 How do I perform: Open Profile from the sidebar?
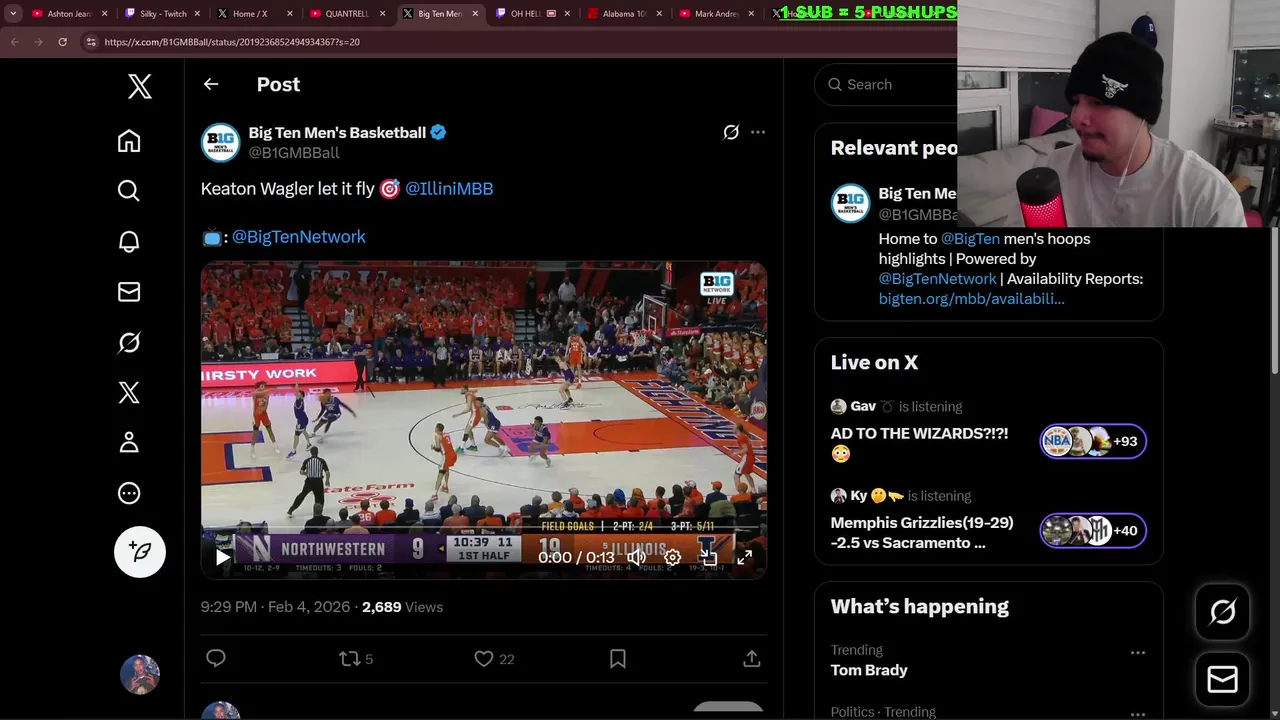click(x=129, y=442)
